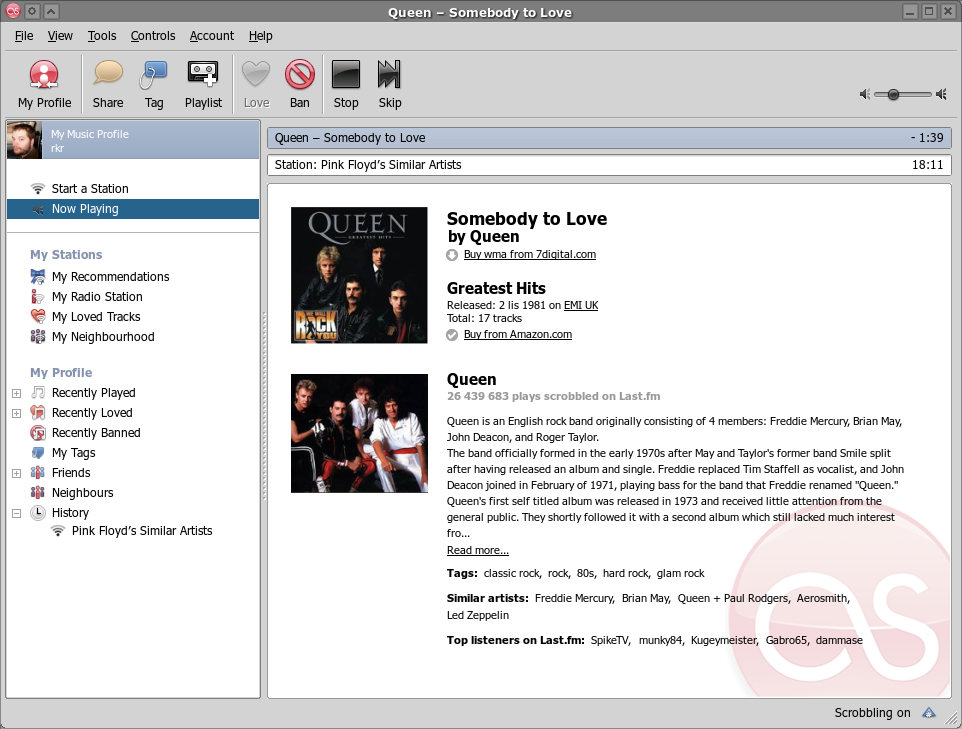962x729 pixels.
Task: Click the Recently Banned icon
Action: click(x=38, y=433)
